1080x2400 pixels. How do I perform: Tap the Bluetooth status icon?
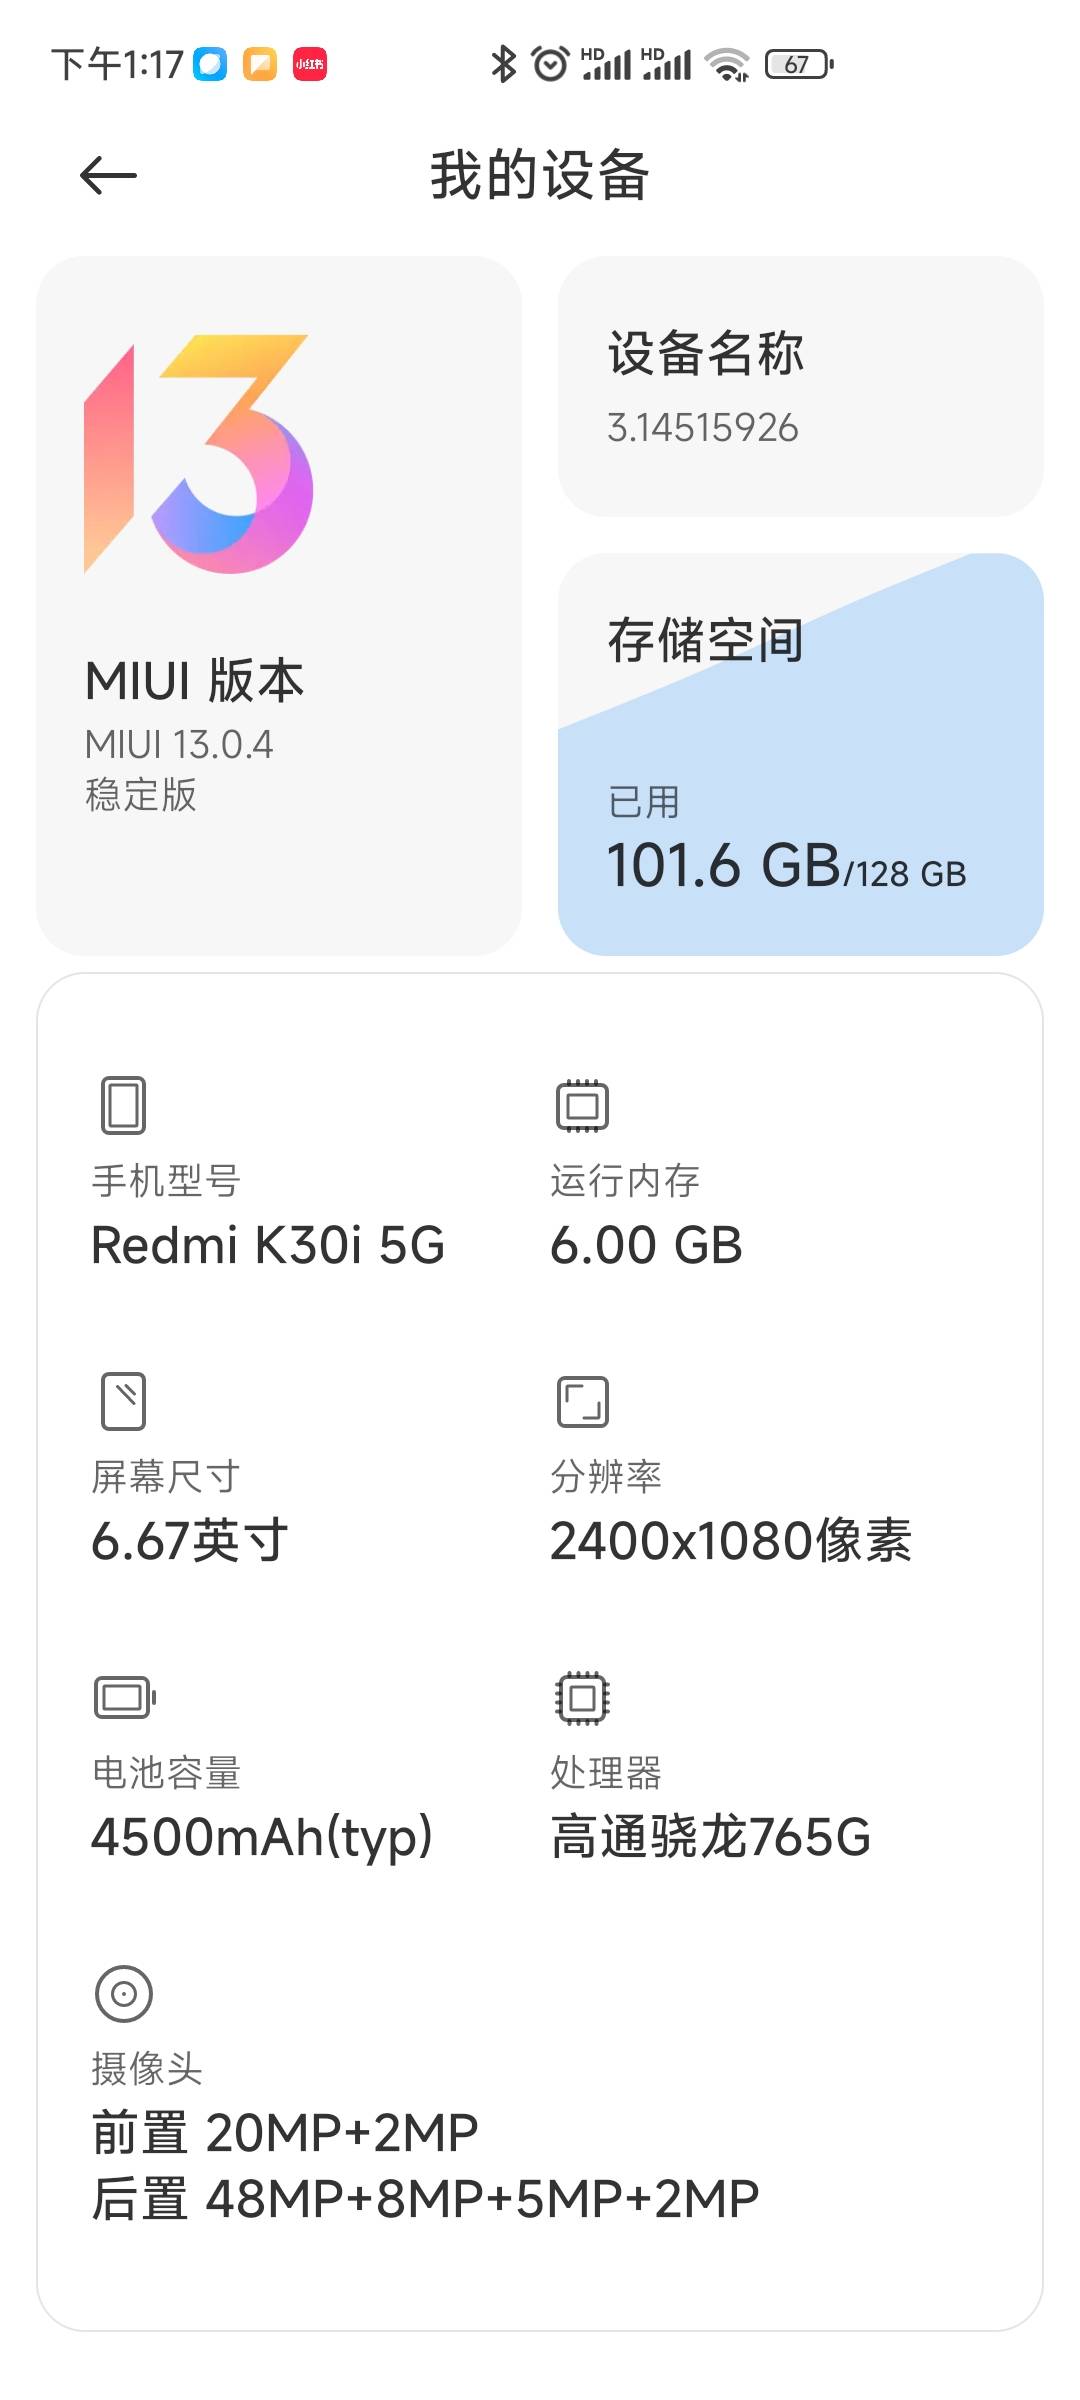[x=503, y=64]
